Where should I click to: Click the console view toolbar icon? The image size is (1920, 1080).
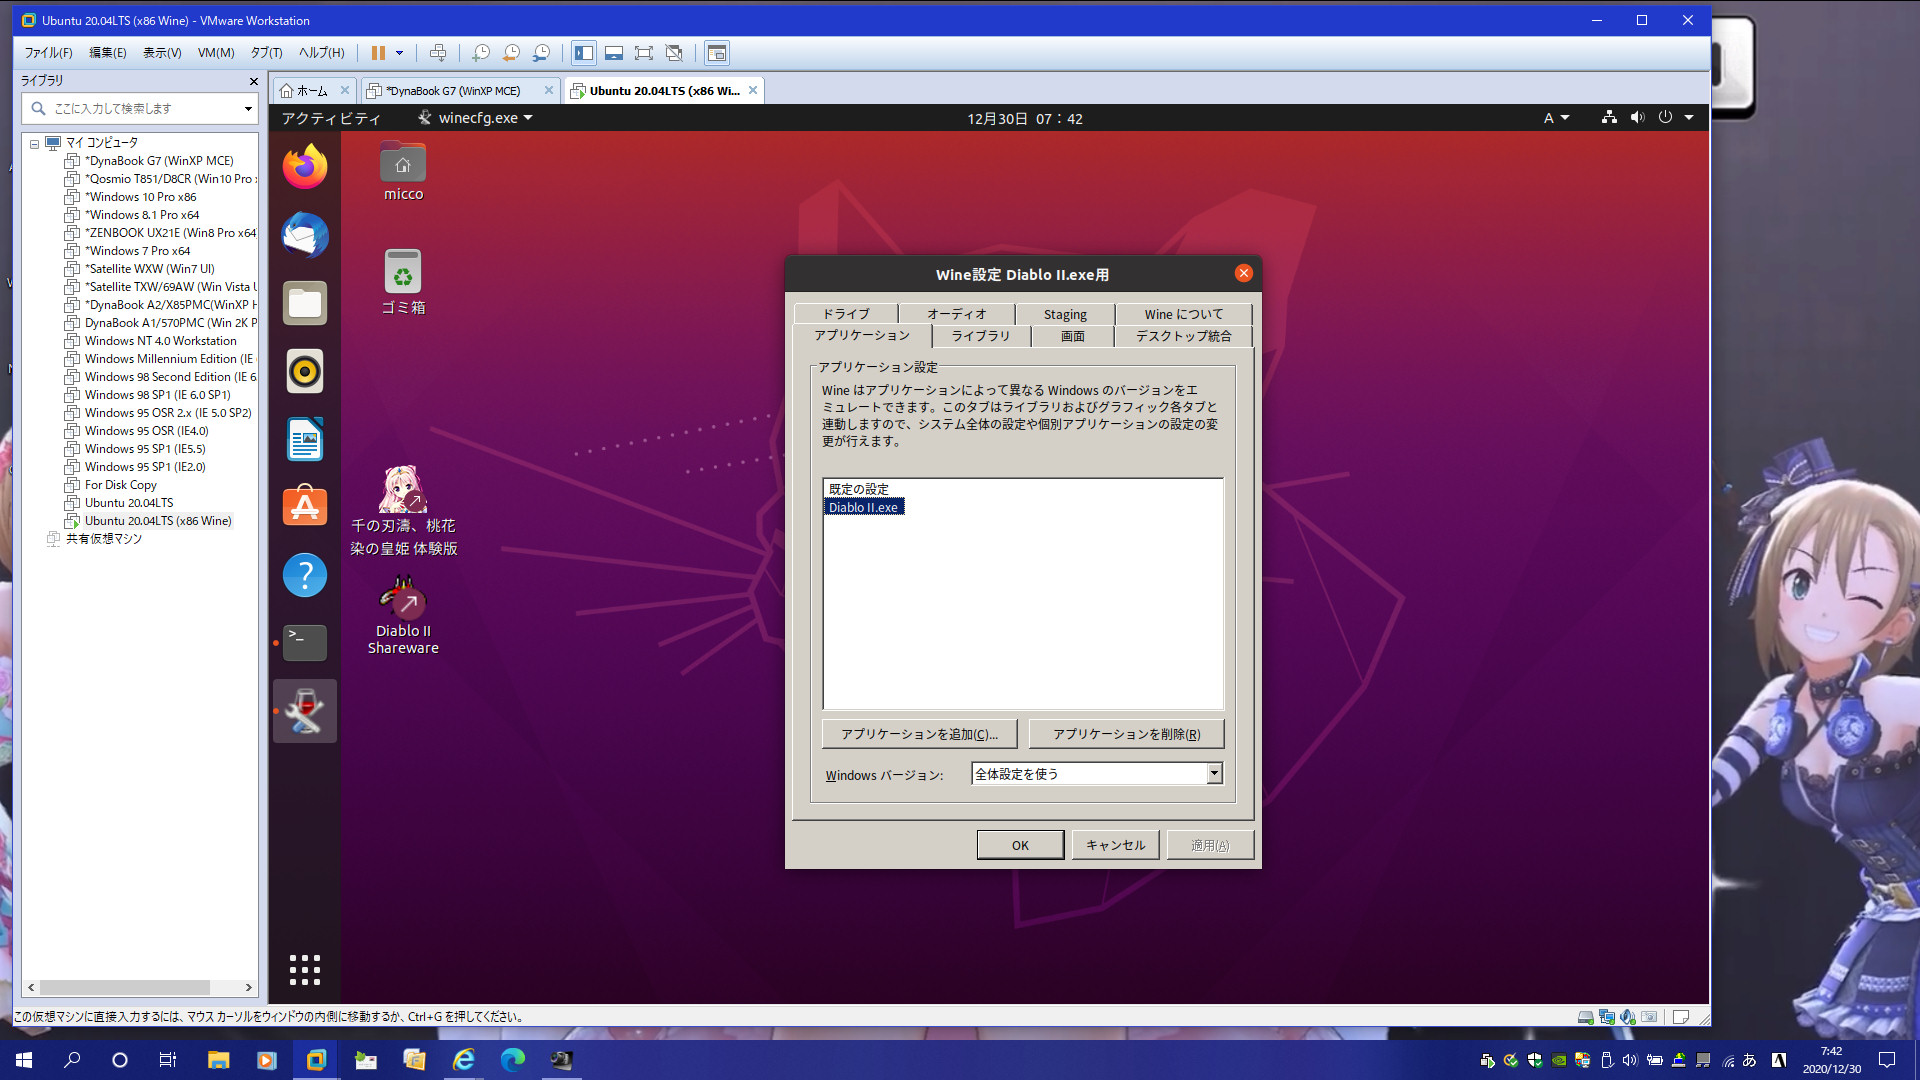tap(717, 53)
